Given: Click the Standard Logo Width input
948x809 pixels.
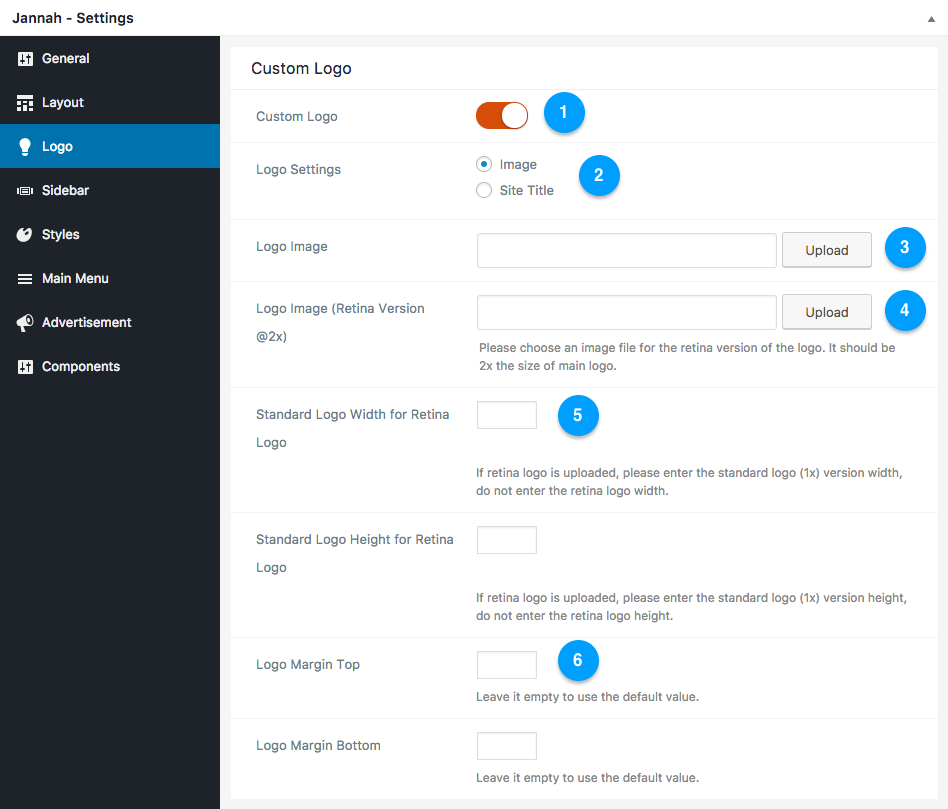Looking at the screenshot, I should [x=507, y=415].
